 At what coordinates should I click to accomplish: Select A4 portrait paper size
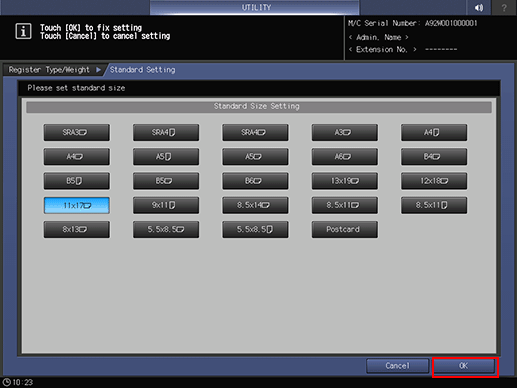(434, 132)
